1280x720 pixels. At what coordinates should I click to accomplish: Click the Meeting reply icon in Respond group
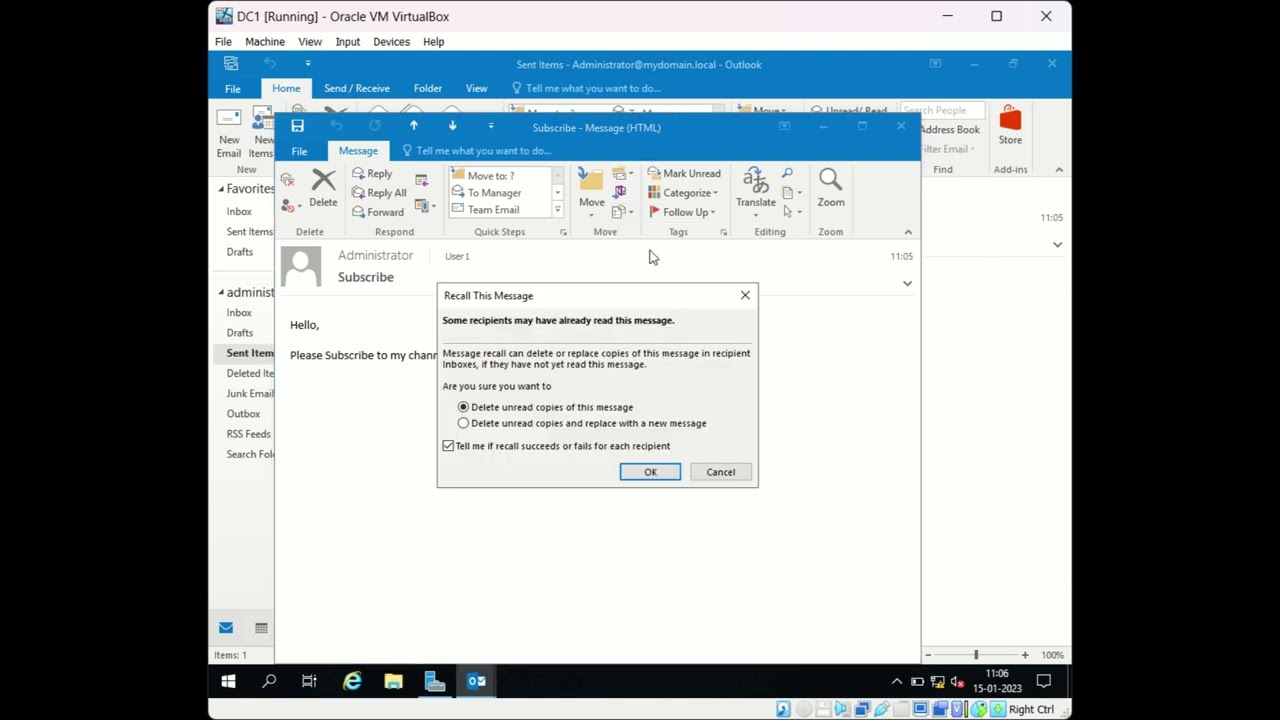point(421,180)
